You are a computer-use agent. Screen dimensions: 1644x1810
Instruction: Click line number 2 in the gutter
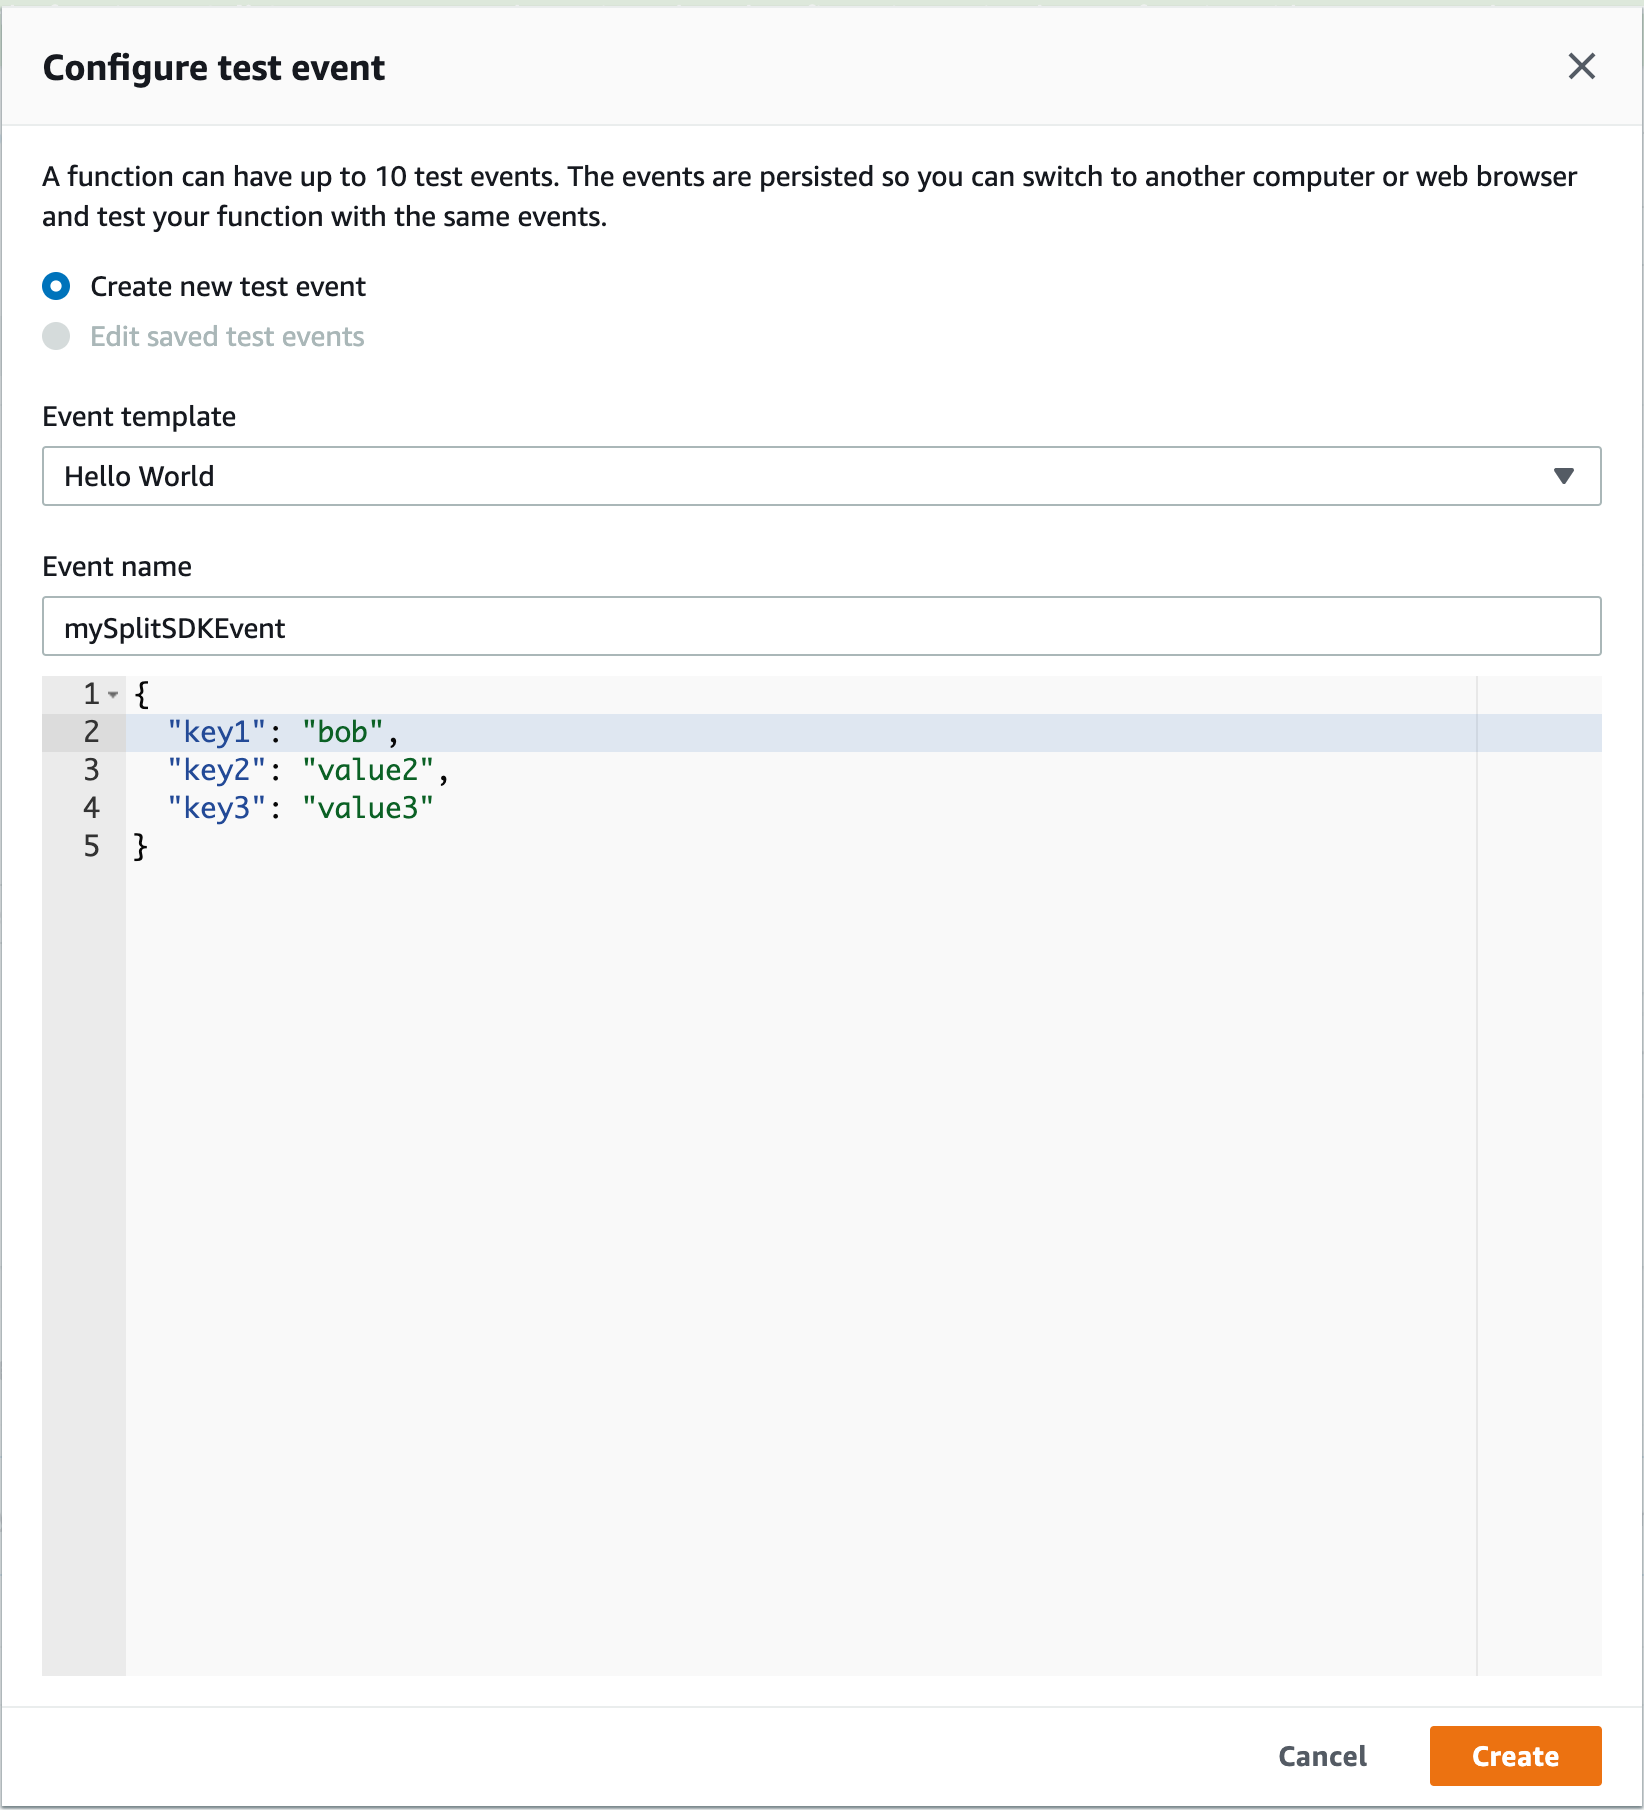pyautogui.click(x=91, y=732)
